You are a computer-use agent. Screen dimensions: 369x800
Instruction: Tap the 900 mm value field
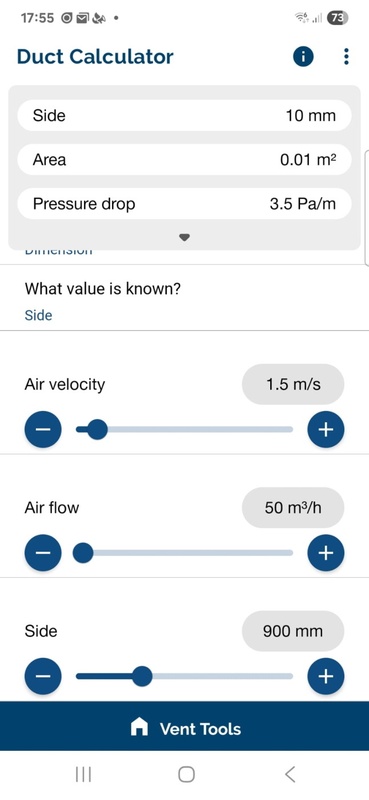click(293, 631)
